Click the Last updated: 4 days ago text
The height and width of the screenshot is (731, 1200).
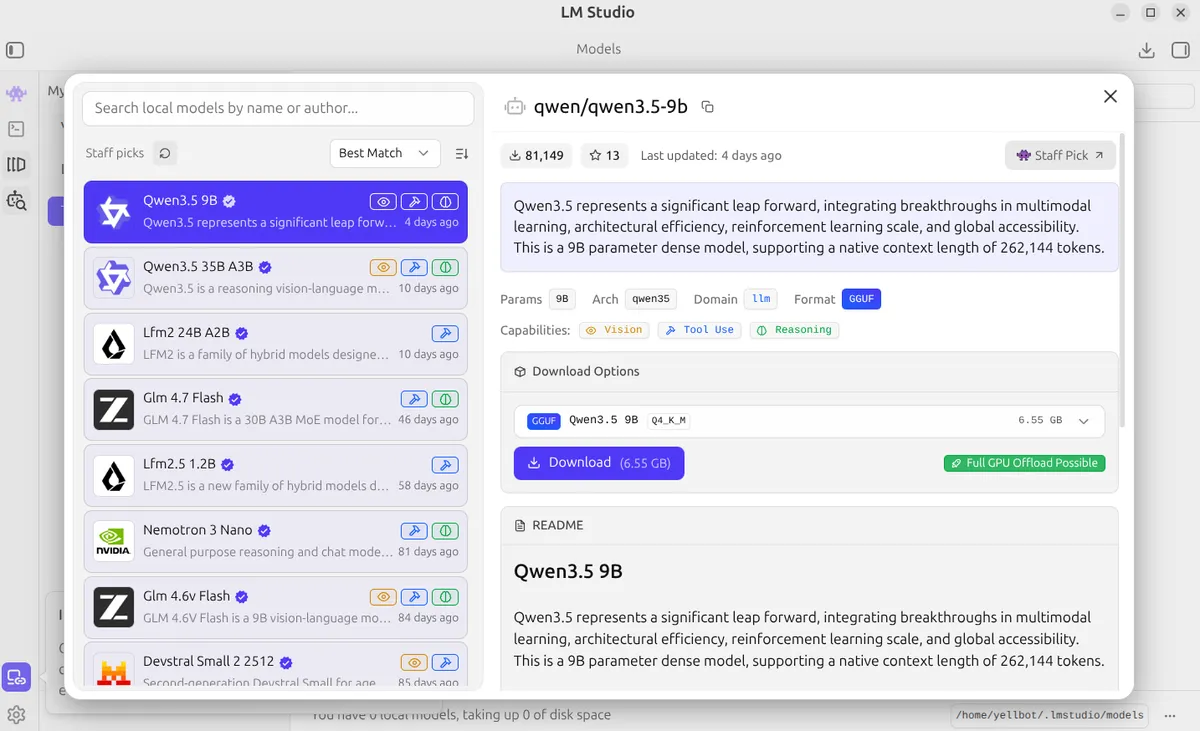click(x=711, y=155)
